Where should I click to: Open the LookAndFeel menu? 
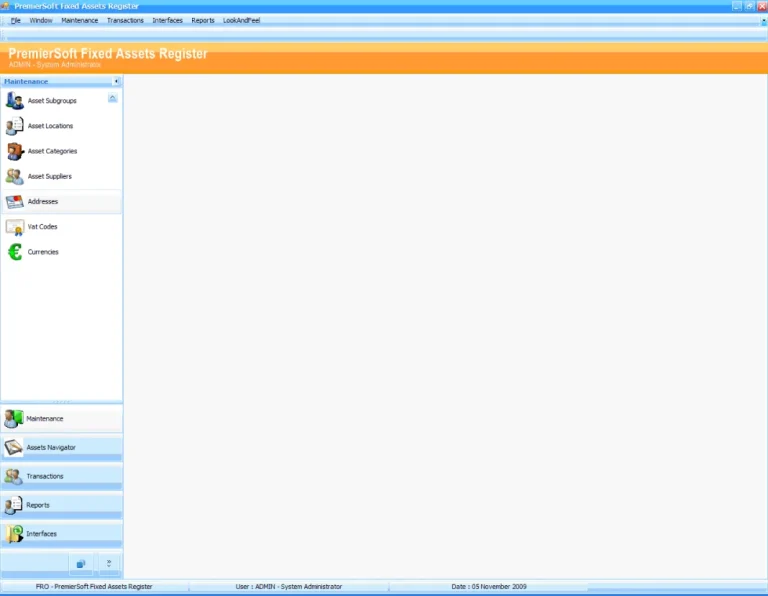coord(241,21)
